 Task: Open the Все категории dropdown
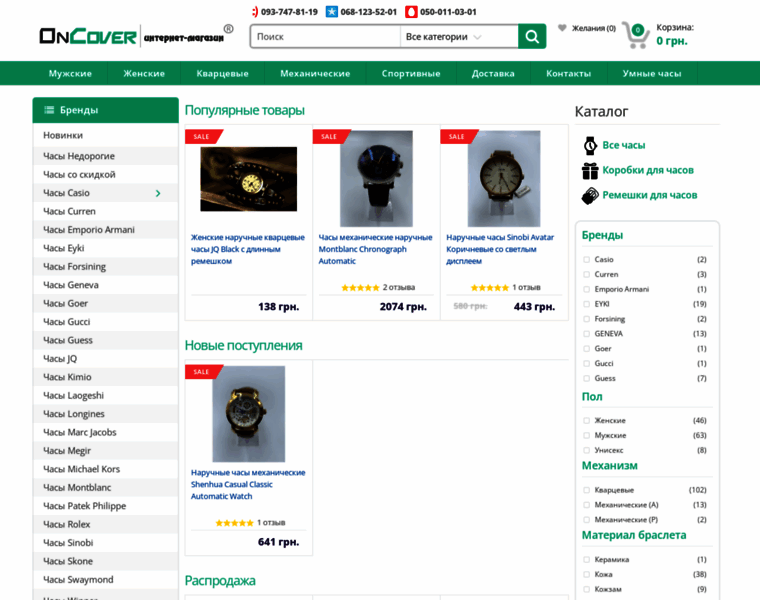pos(459,37)
